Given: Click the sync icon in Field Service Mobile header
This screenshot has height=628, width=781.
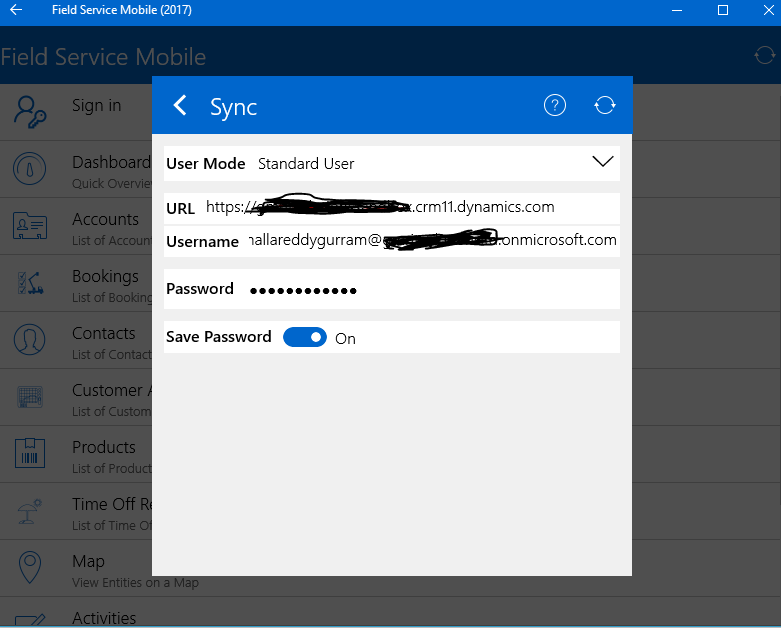Looking at the screenshot, I should [x=764, y=56].
